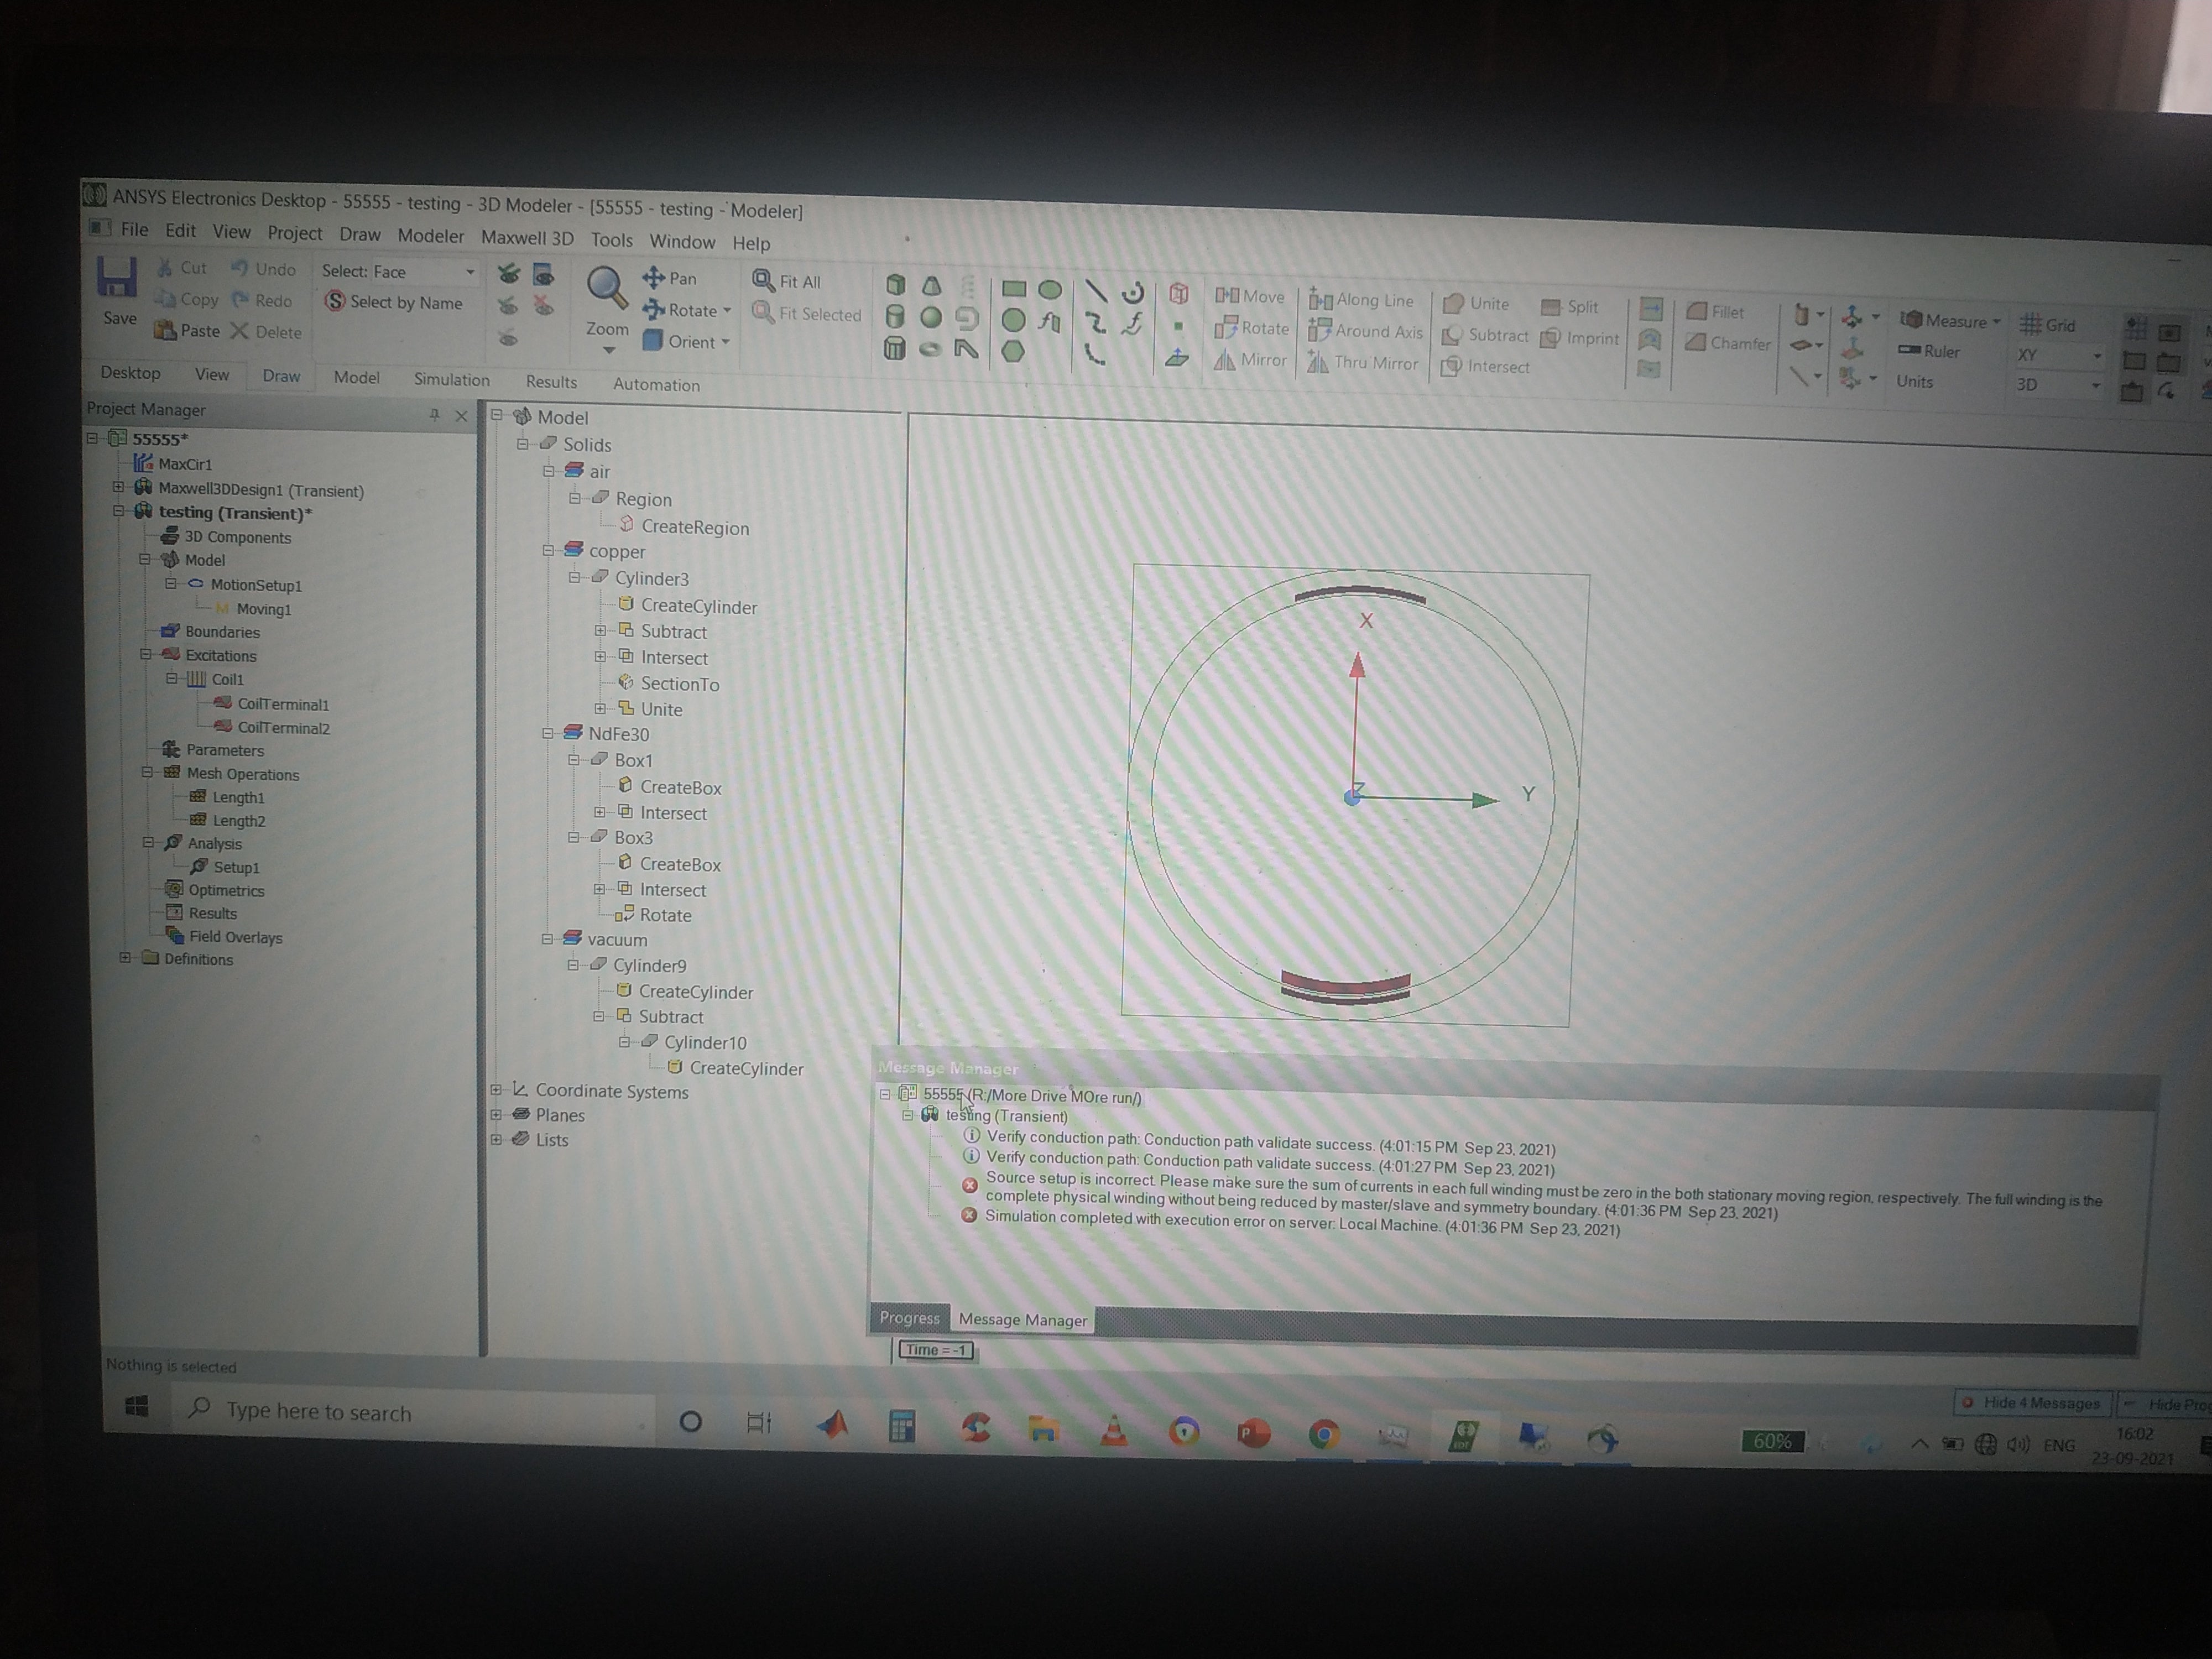Select Cylinder3 in the model tree
This screenshot has width=2212, height=1659.
click(651, 578)
